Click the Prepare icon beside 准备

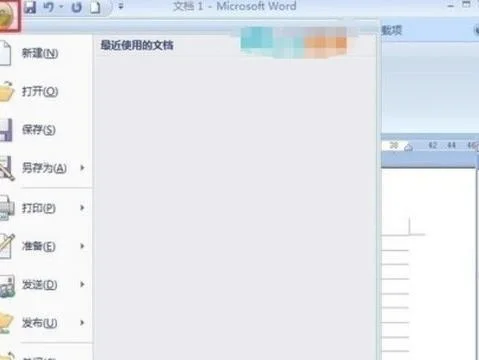(x=7, y=246)
